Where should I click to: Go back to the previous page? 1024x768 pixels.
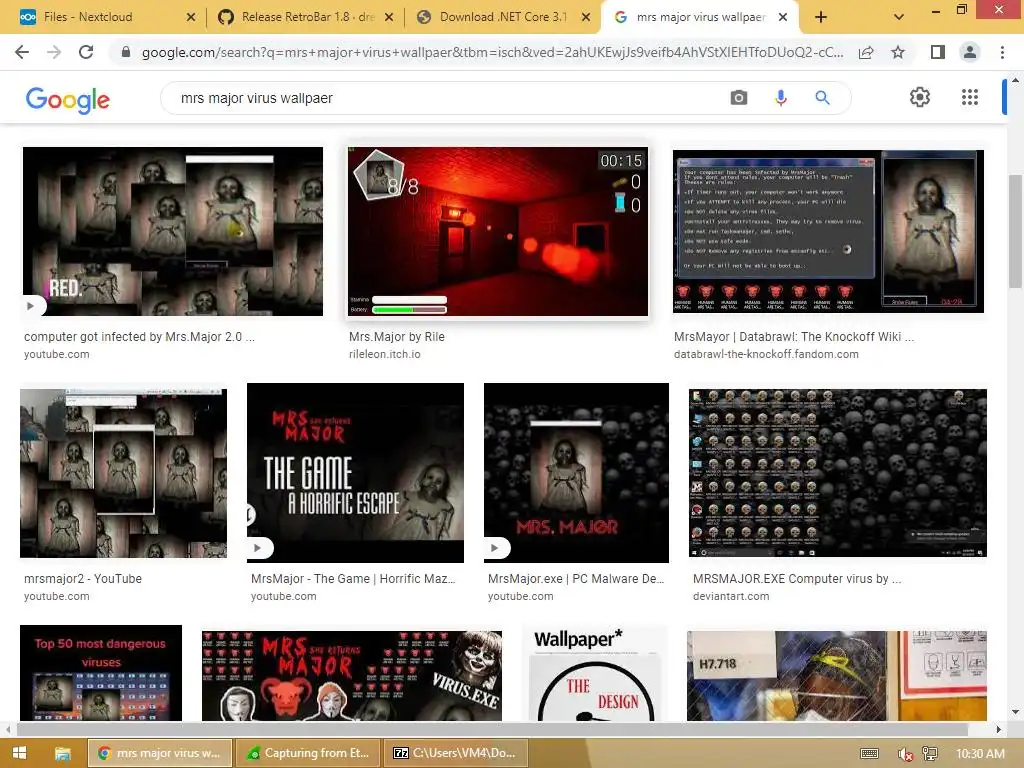[22, 52]
